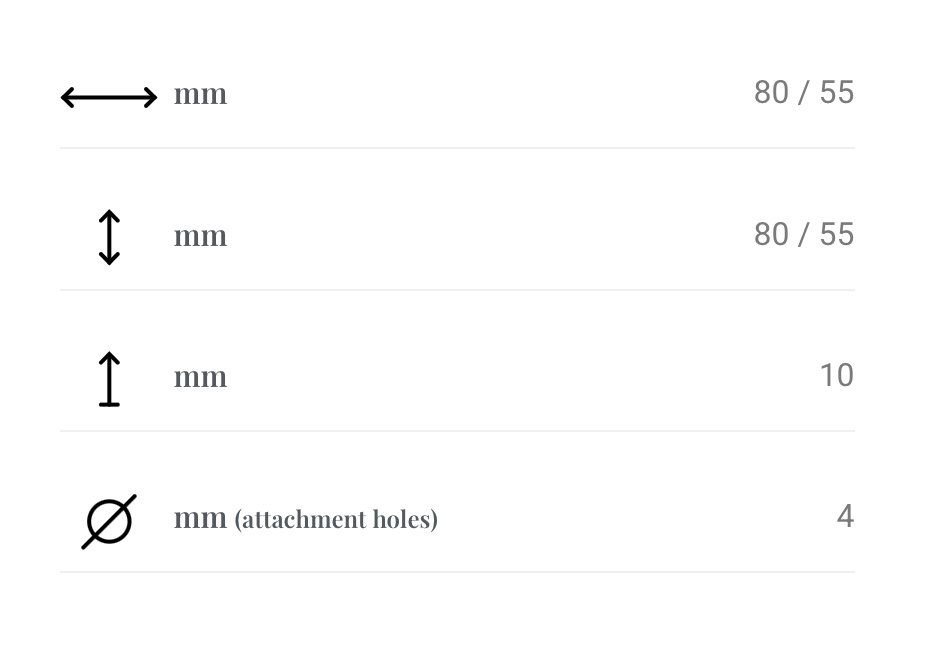Image resolution: width=935 pixels, height=645 pixels.
Task: Click the divider line below the width row
Action: pyautogui.click(x=457, y=148)
